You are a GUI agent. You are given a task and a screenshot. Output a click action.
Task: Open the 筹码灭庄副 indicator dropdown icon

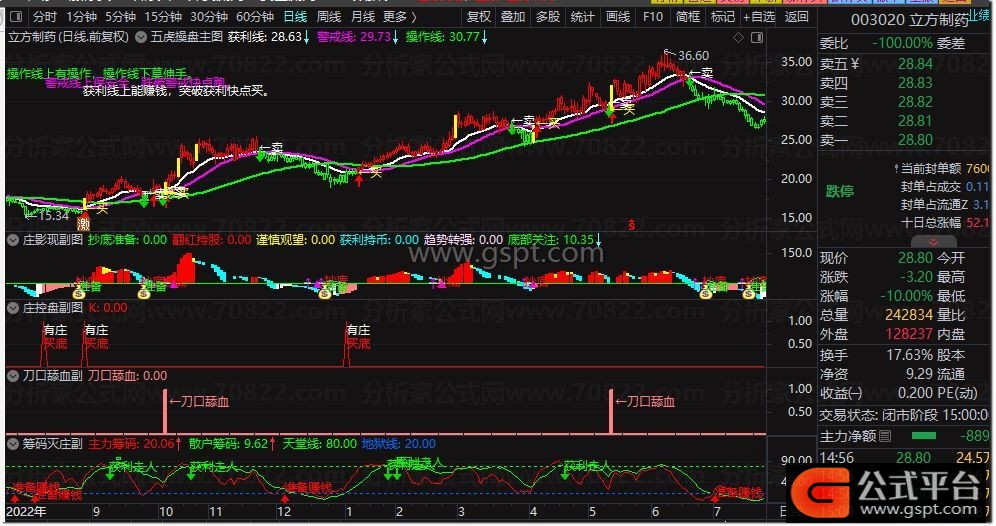tap(13, 444)
